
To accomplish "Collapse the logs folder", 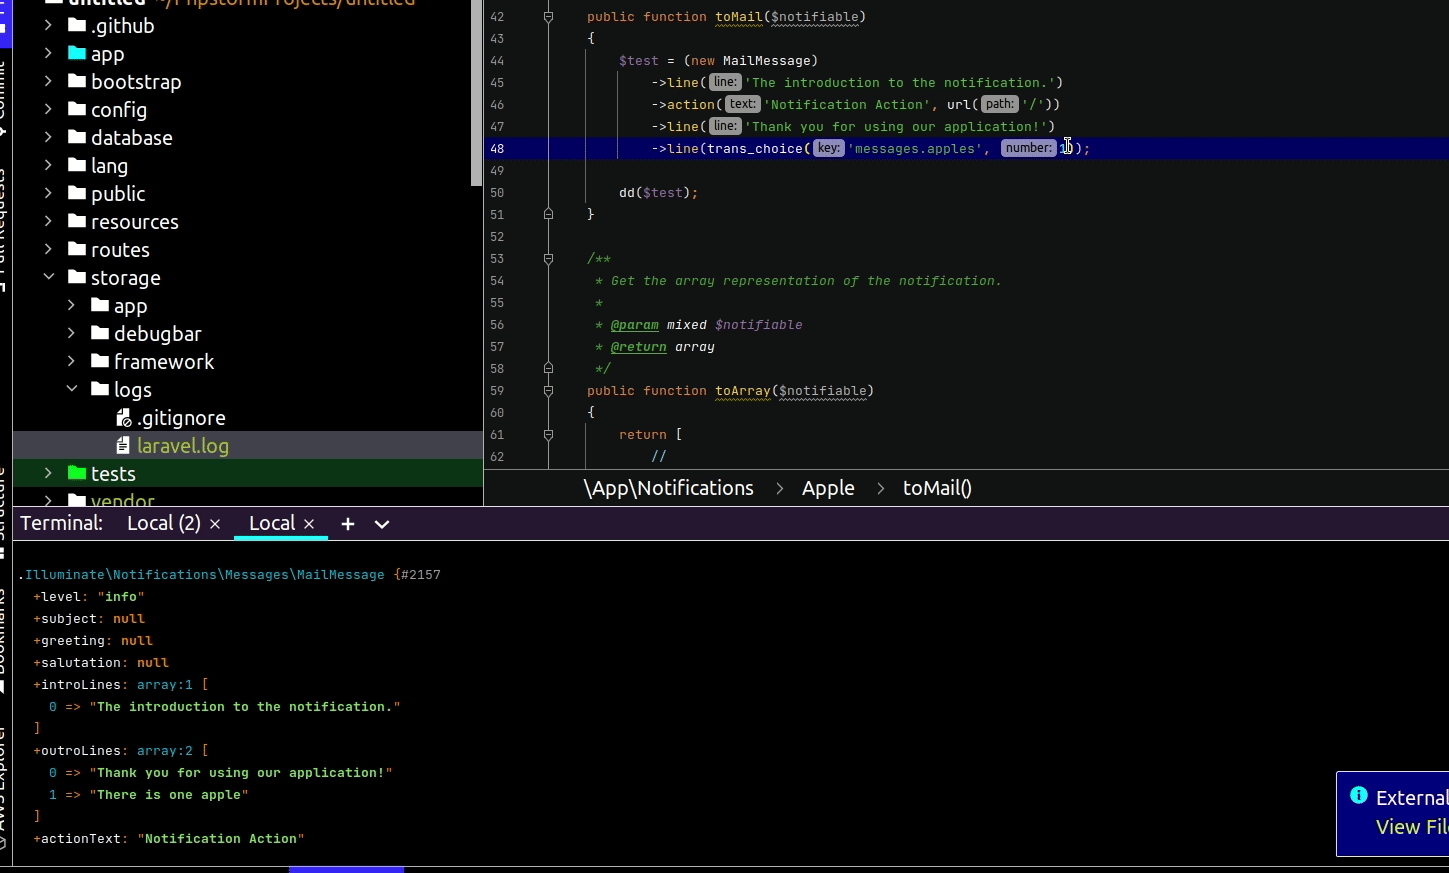I will pyautogui.click(x=71, y=389).
